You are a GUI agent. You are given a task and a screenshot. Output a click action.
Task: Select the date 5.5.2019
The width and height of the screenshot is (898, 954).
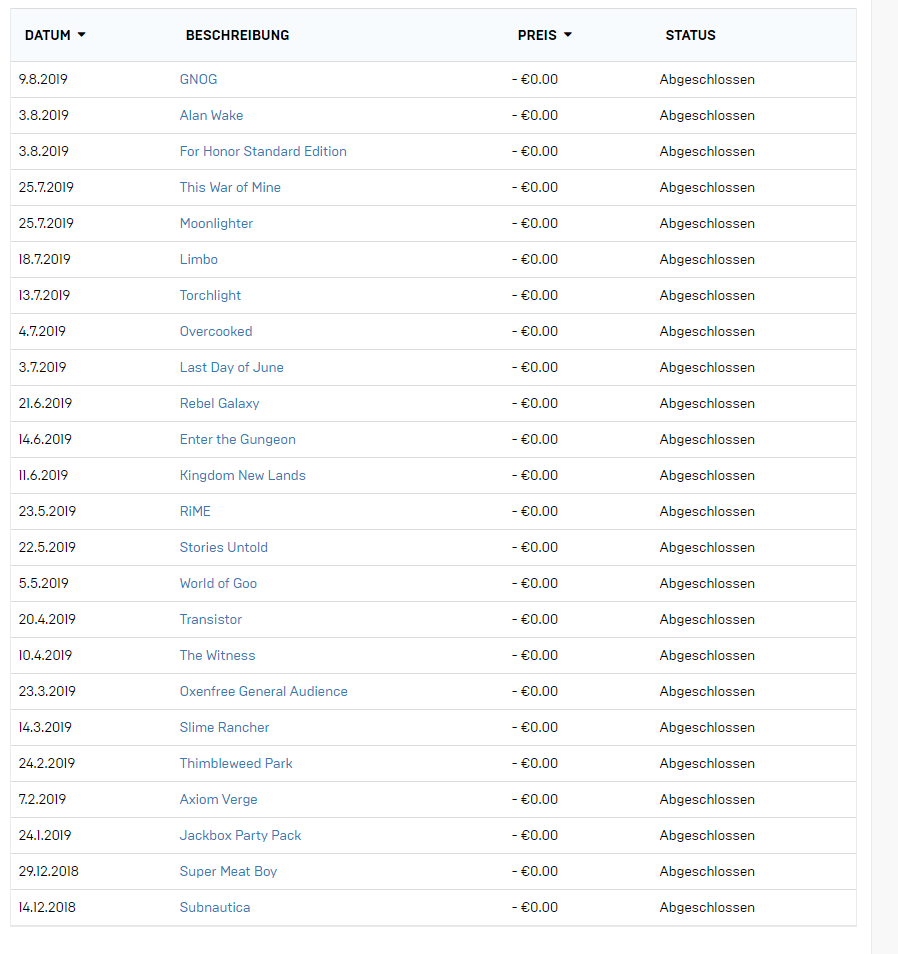(43, 583)
